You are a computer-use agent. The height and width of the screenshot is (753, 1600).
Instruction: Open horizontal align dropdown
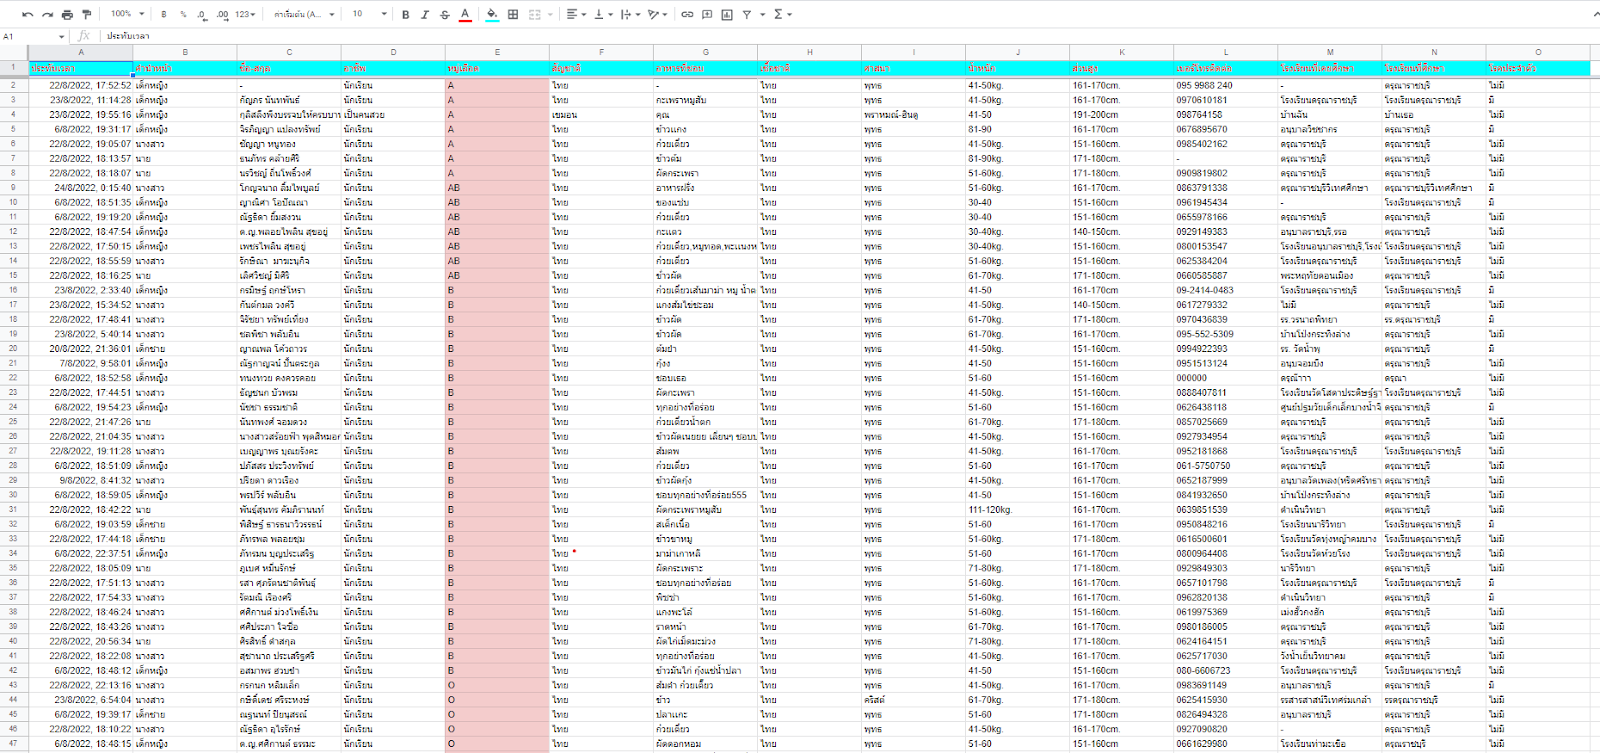[575, 14]
